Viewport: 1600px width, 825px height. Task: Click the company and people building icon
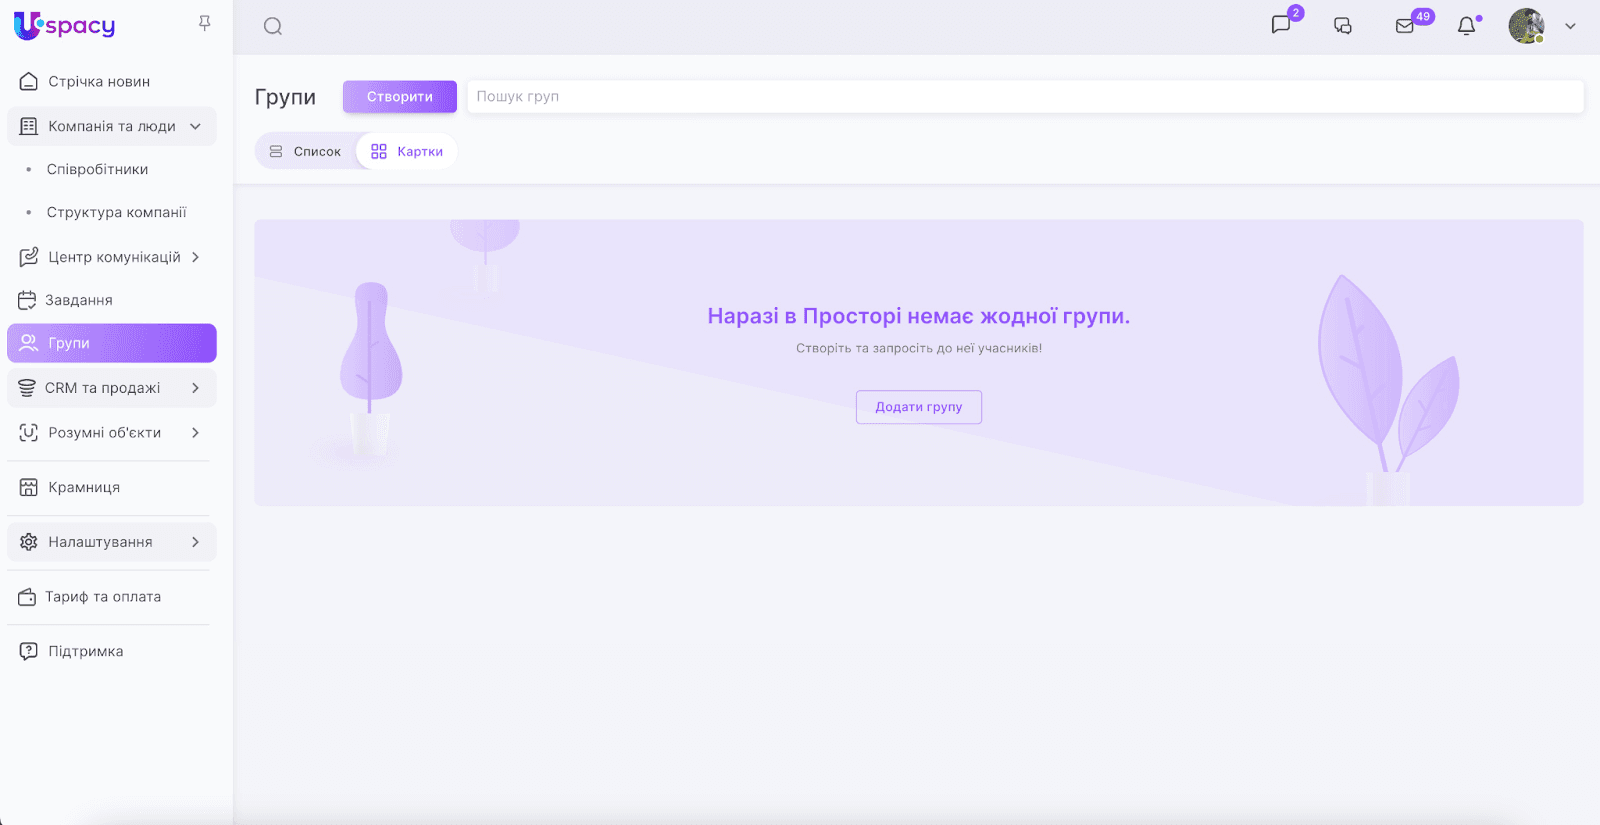(29, 127)
